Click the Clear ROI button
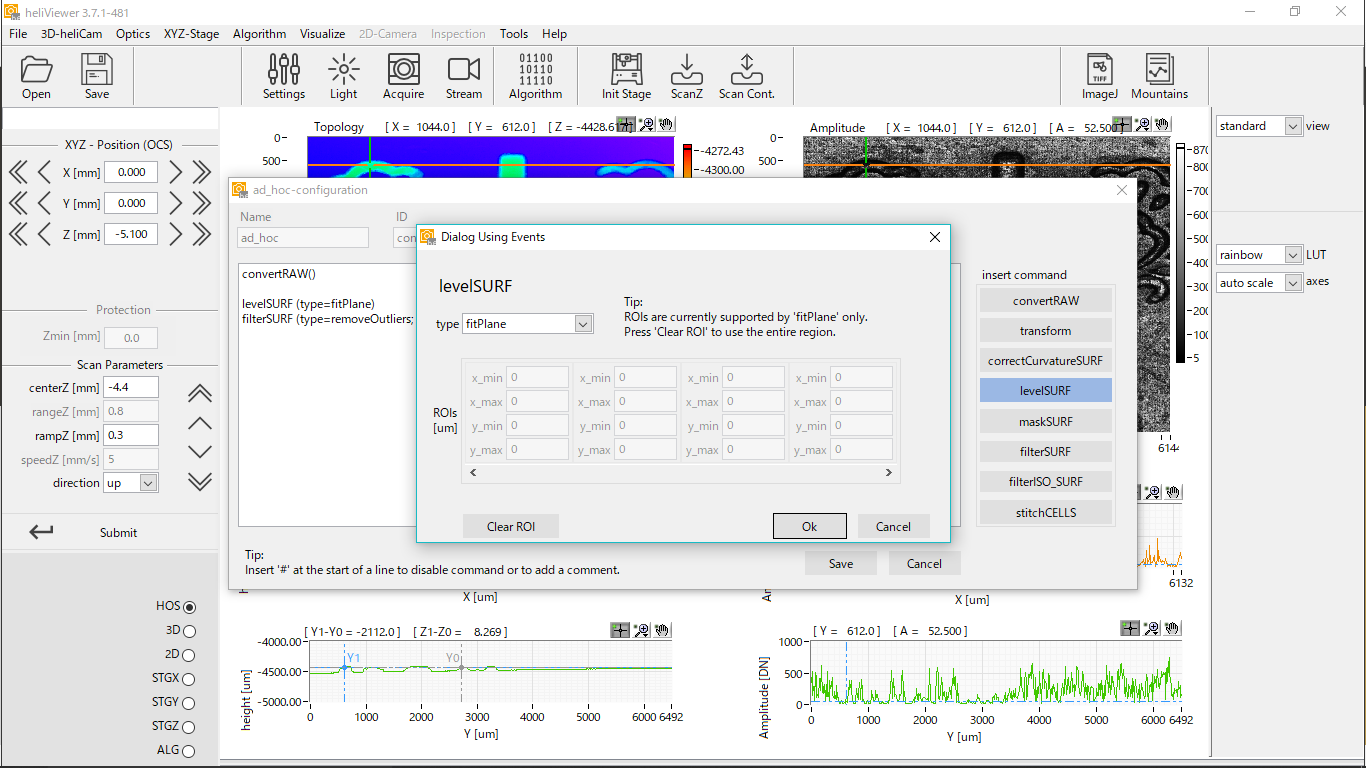Image resolution: width=1366 pixels, height=768 pixels. point(510,527)
